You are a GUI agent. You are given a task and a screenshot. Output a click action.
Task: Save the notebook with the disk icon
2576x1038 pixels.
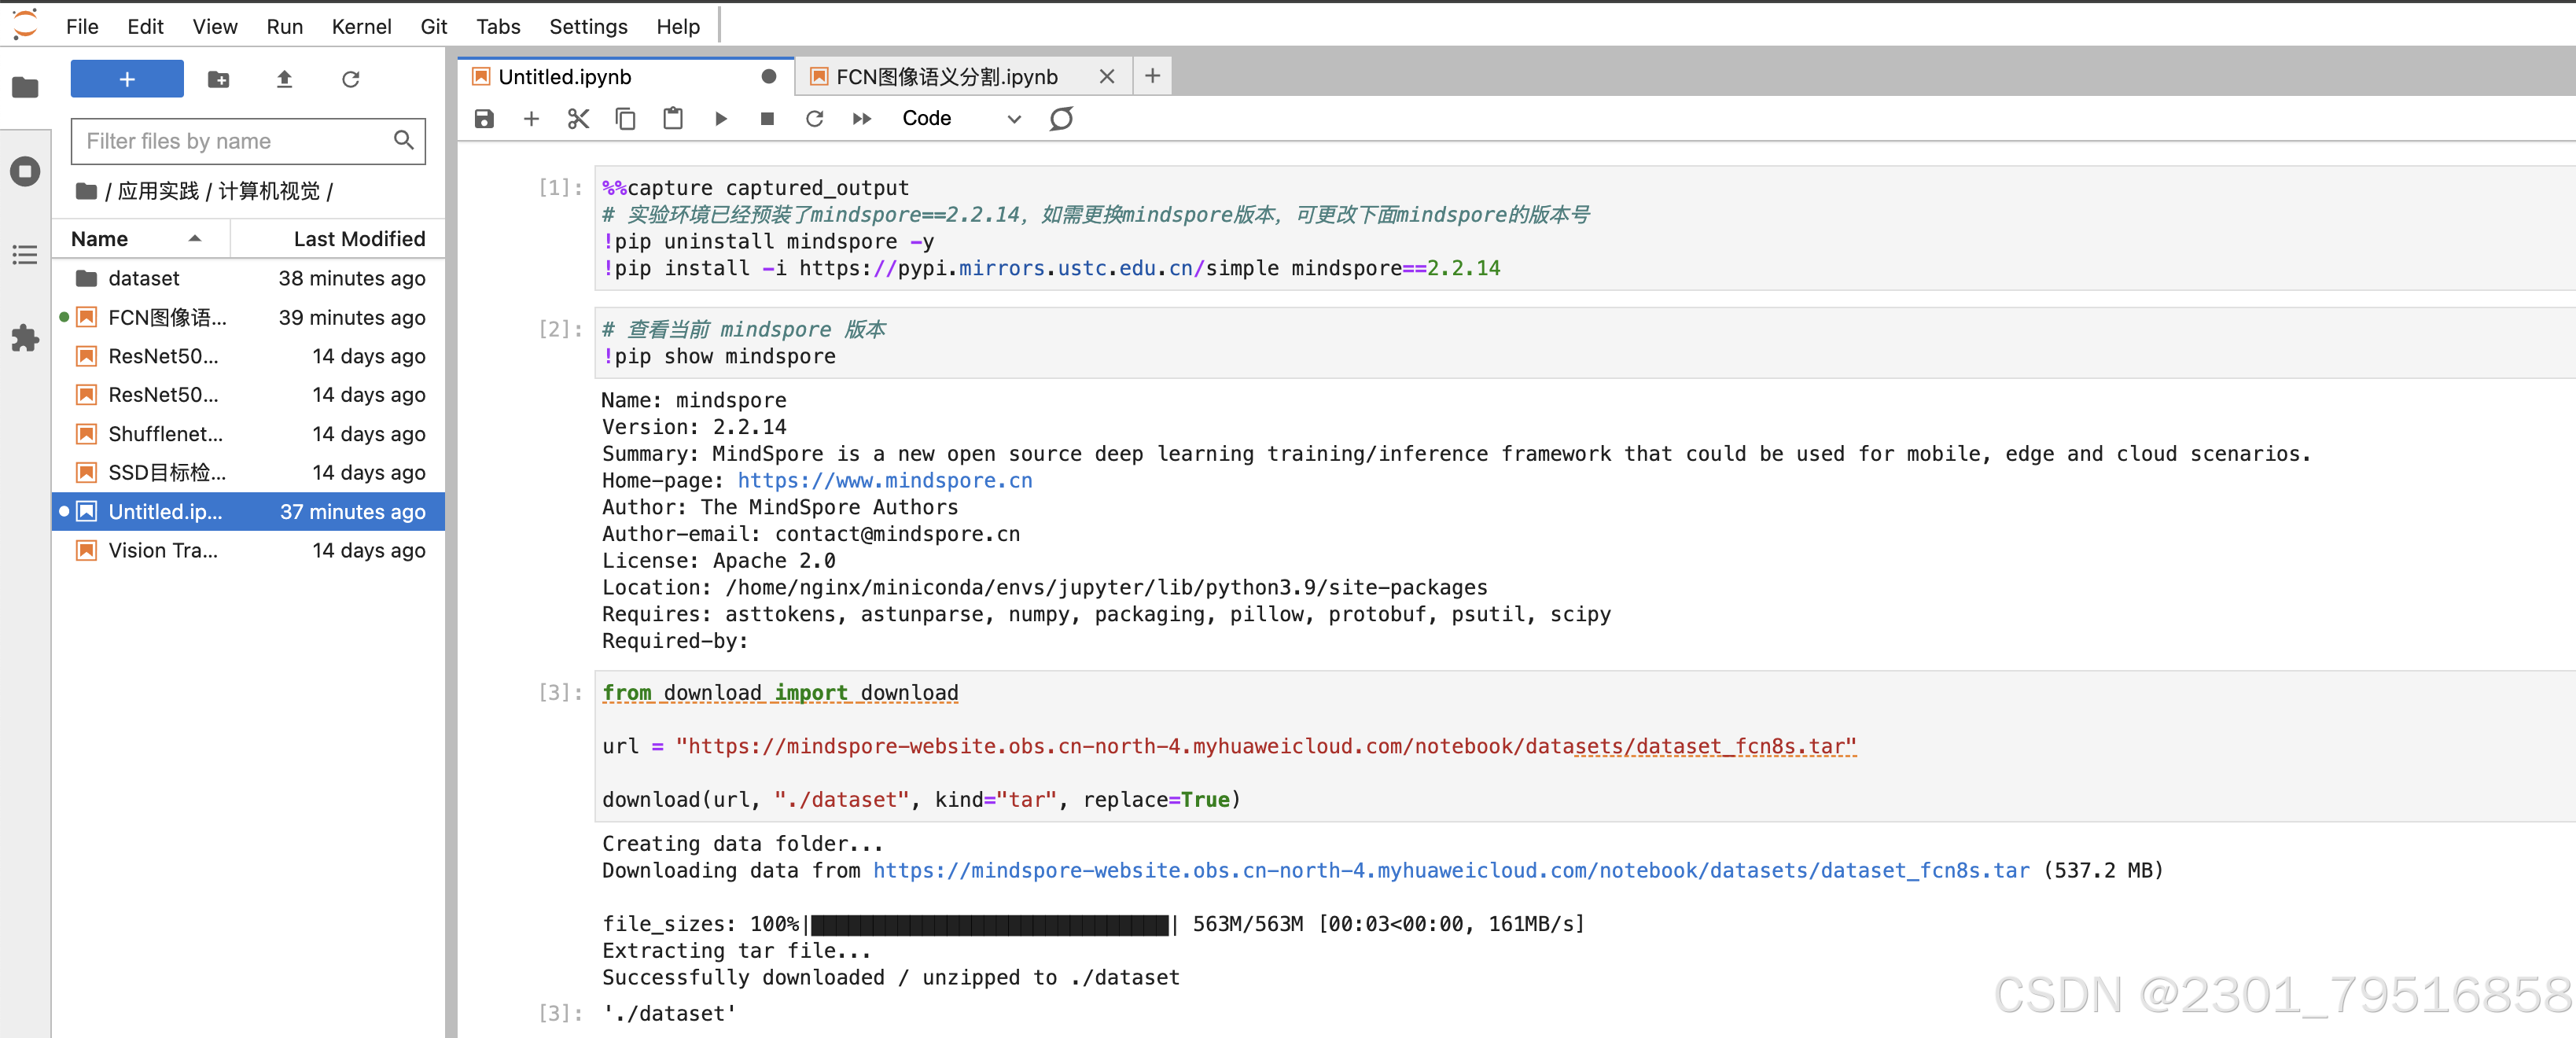[484, 119]
